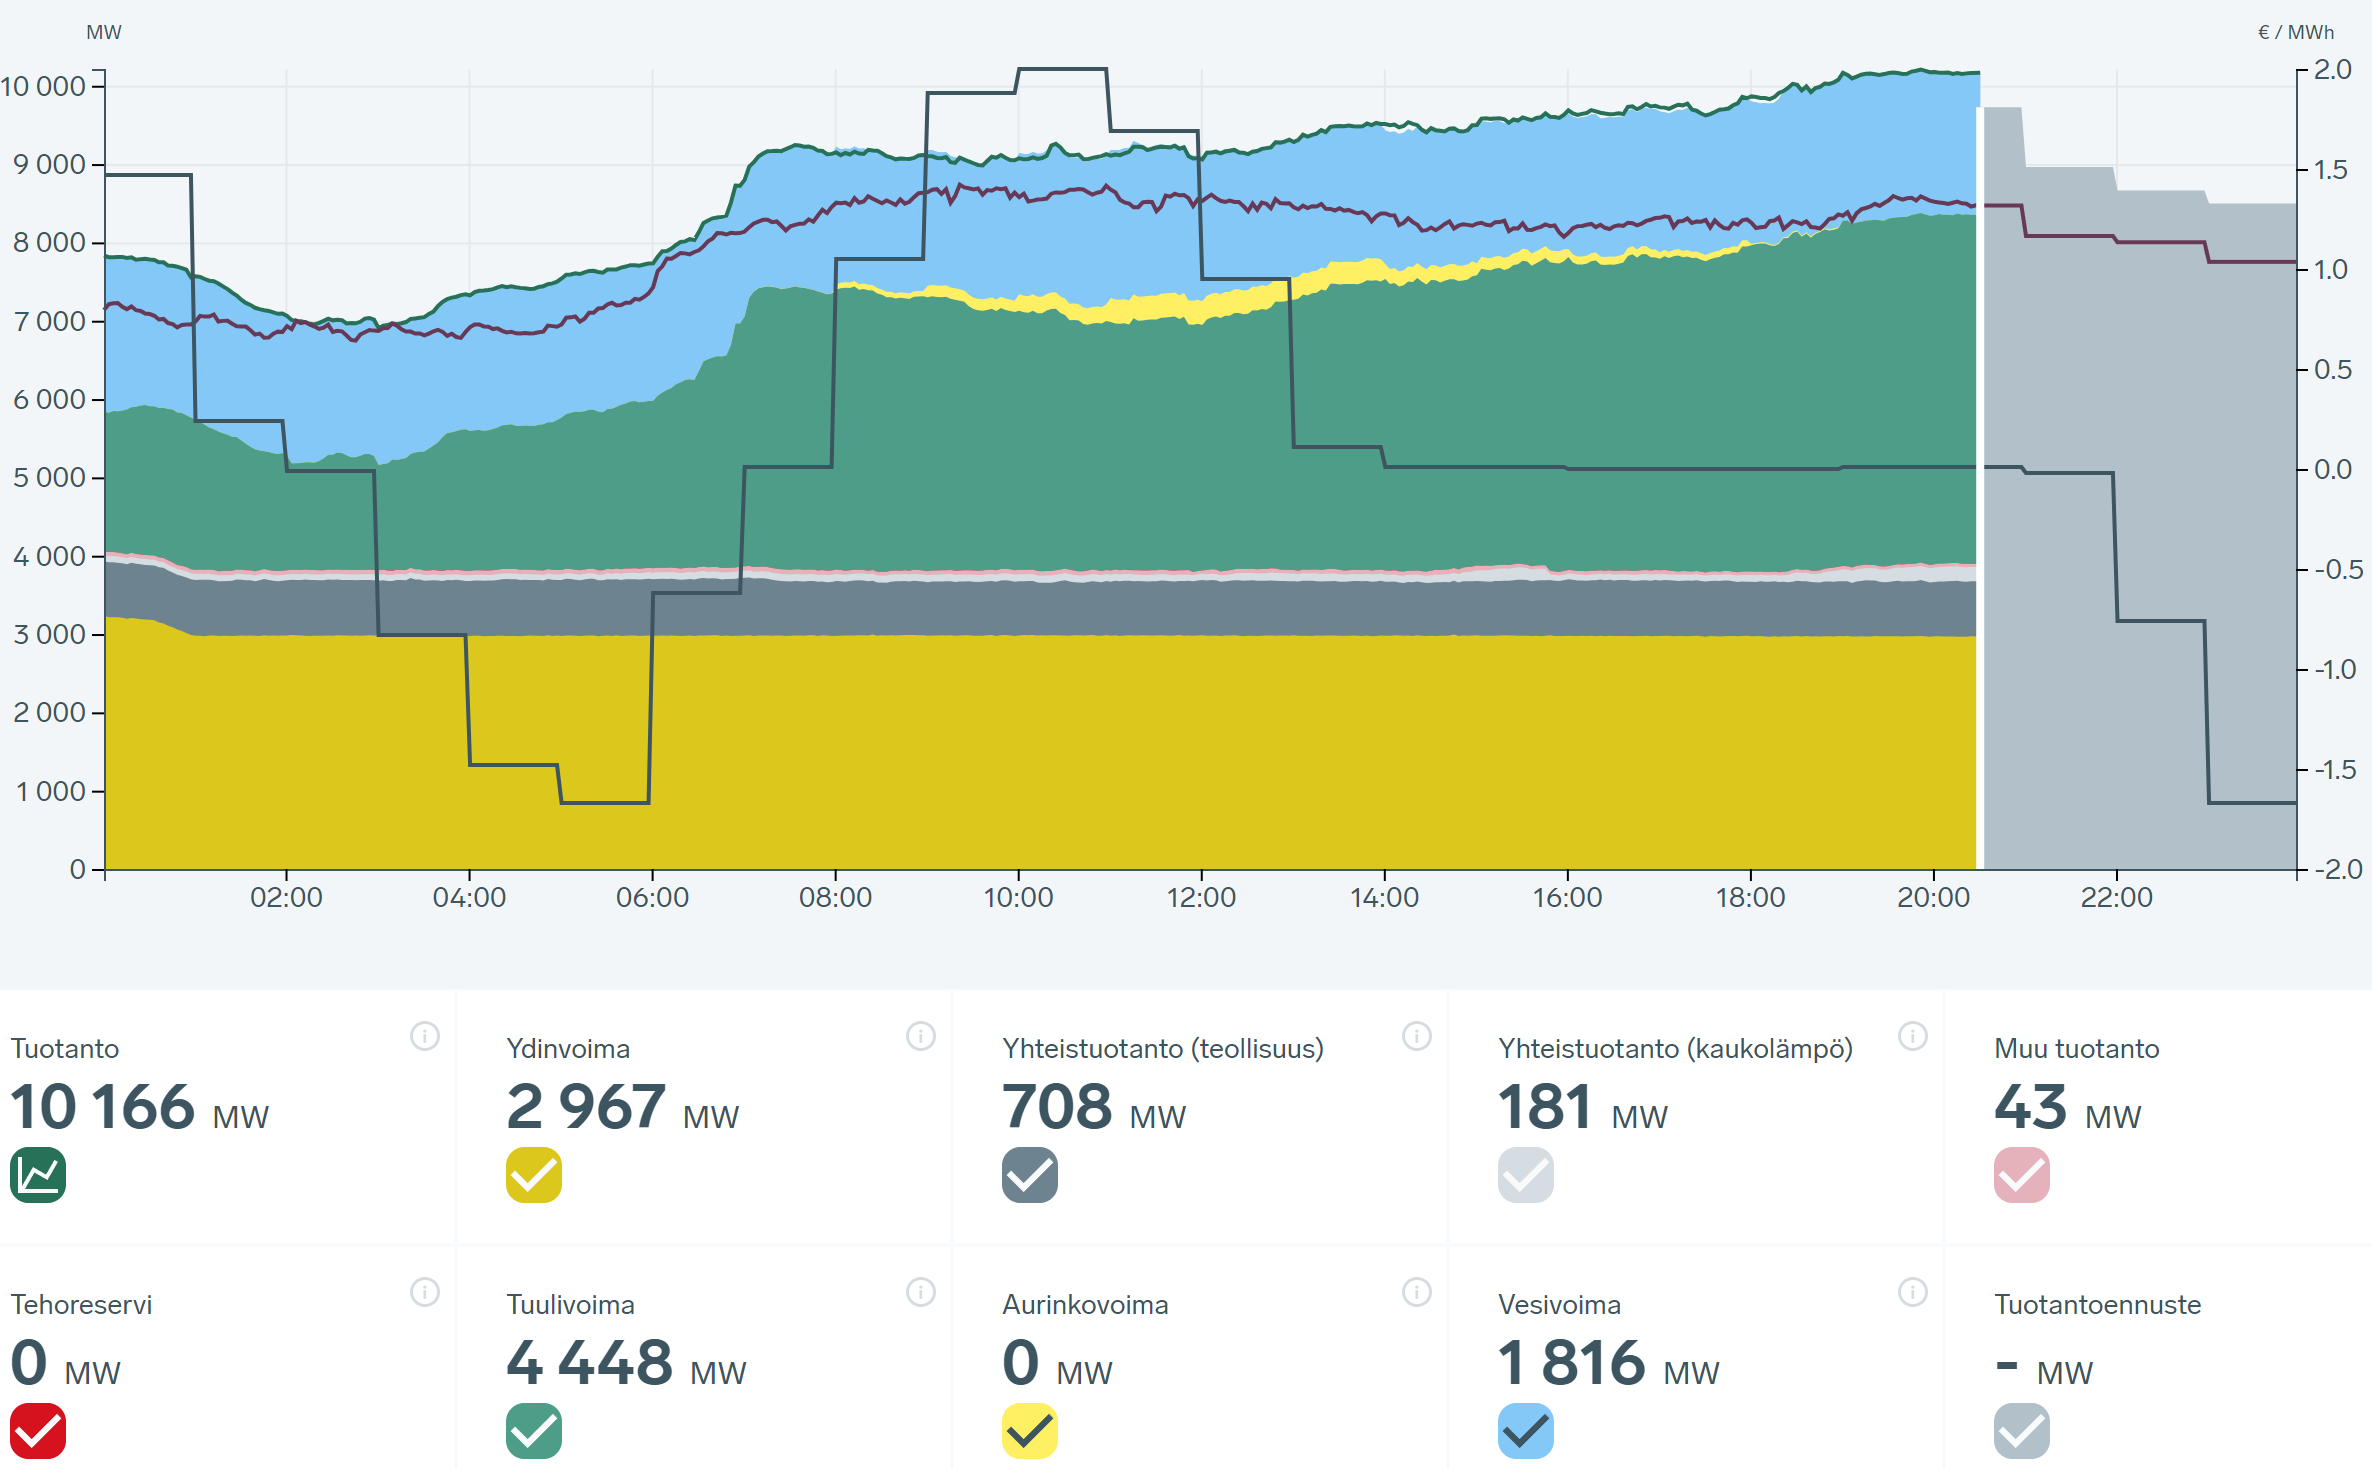Image resolution: width=2372 pixels, height=1468 pixels.
Task: Open the Tuulivoima info icon
Action: coord(921,1292)
